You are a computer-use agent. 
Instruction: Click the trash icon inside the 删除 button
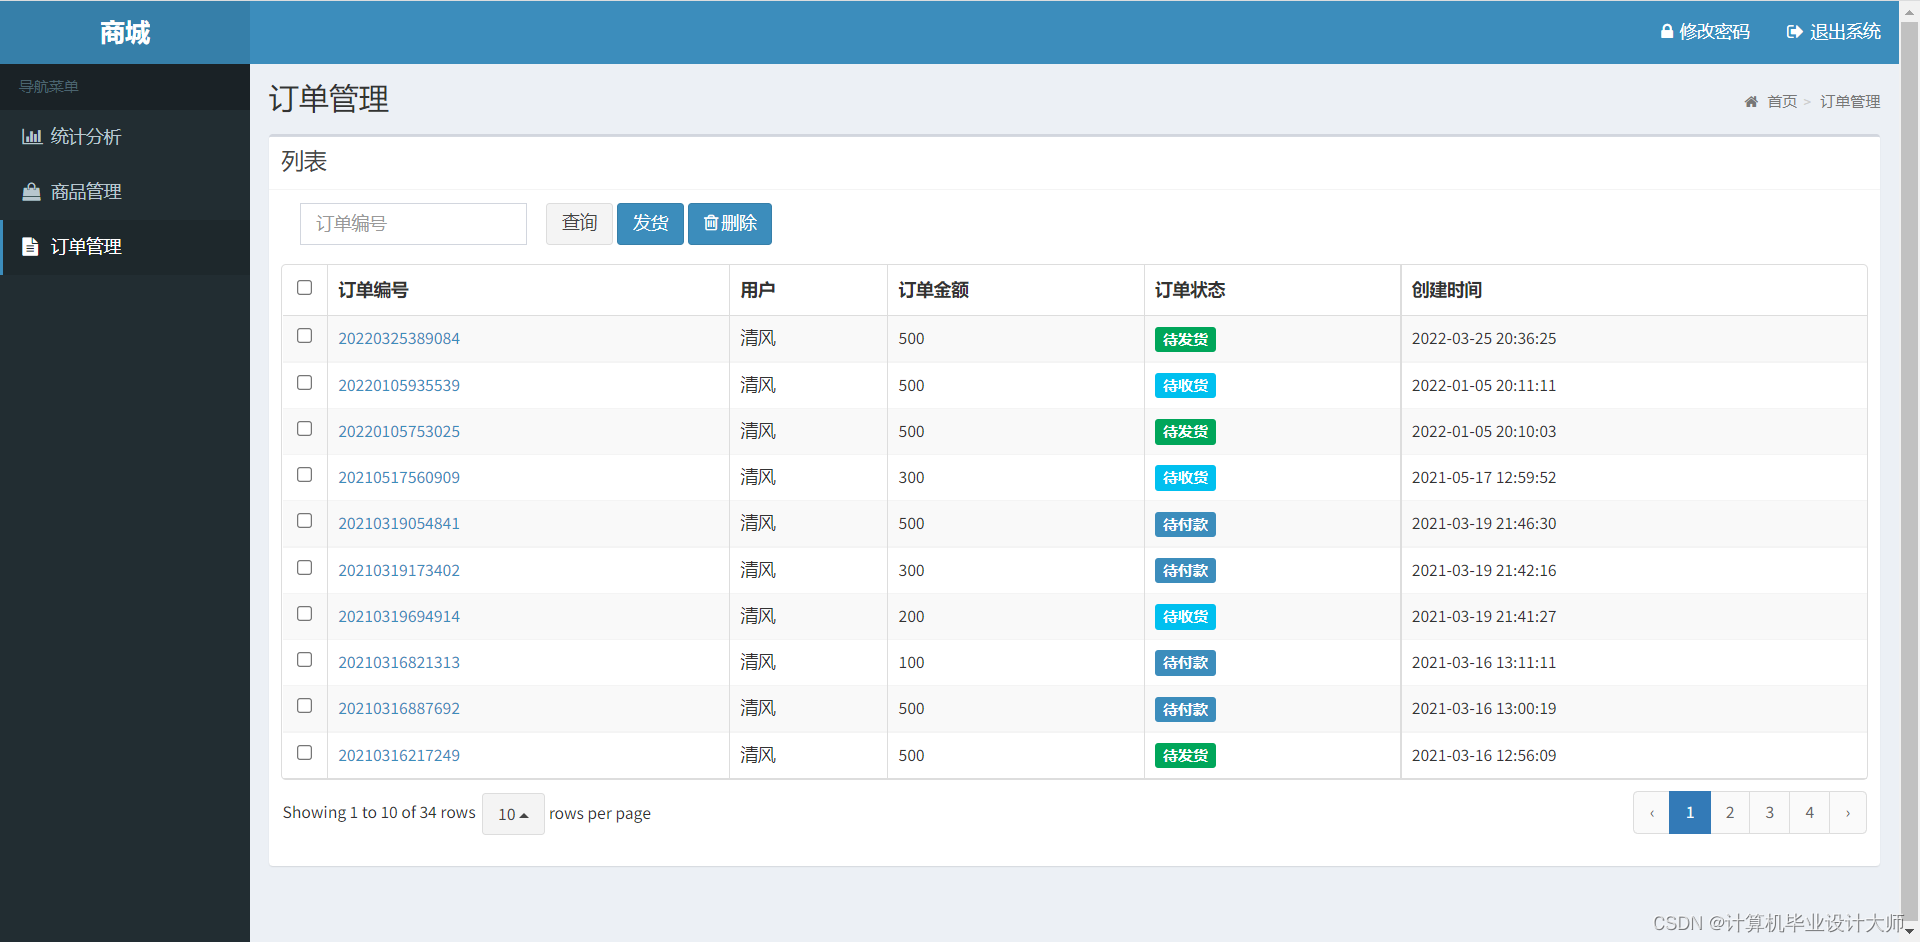click(x=712, y=223)
